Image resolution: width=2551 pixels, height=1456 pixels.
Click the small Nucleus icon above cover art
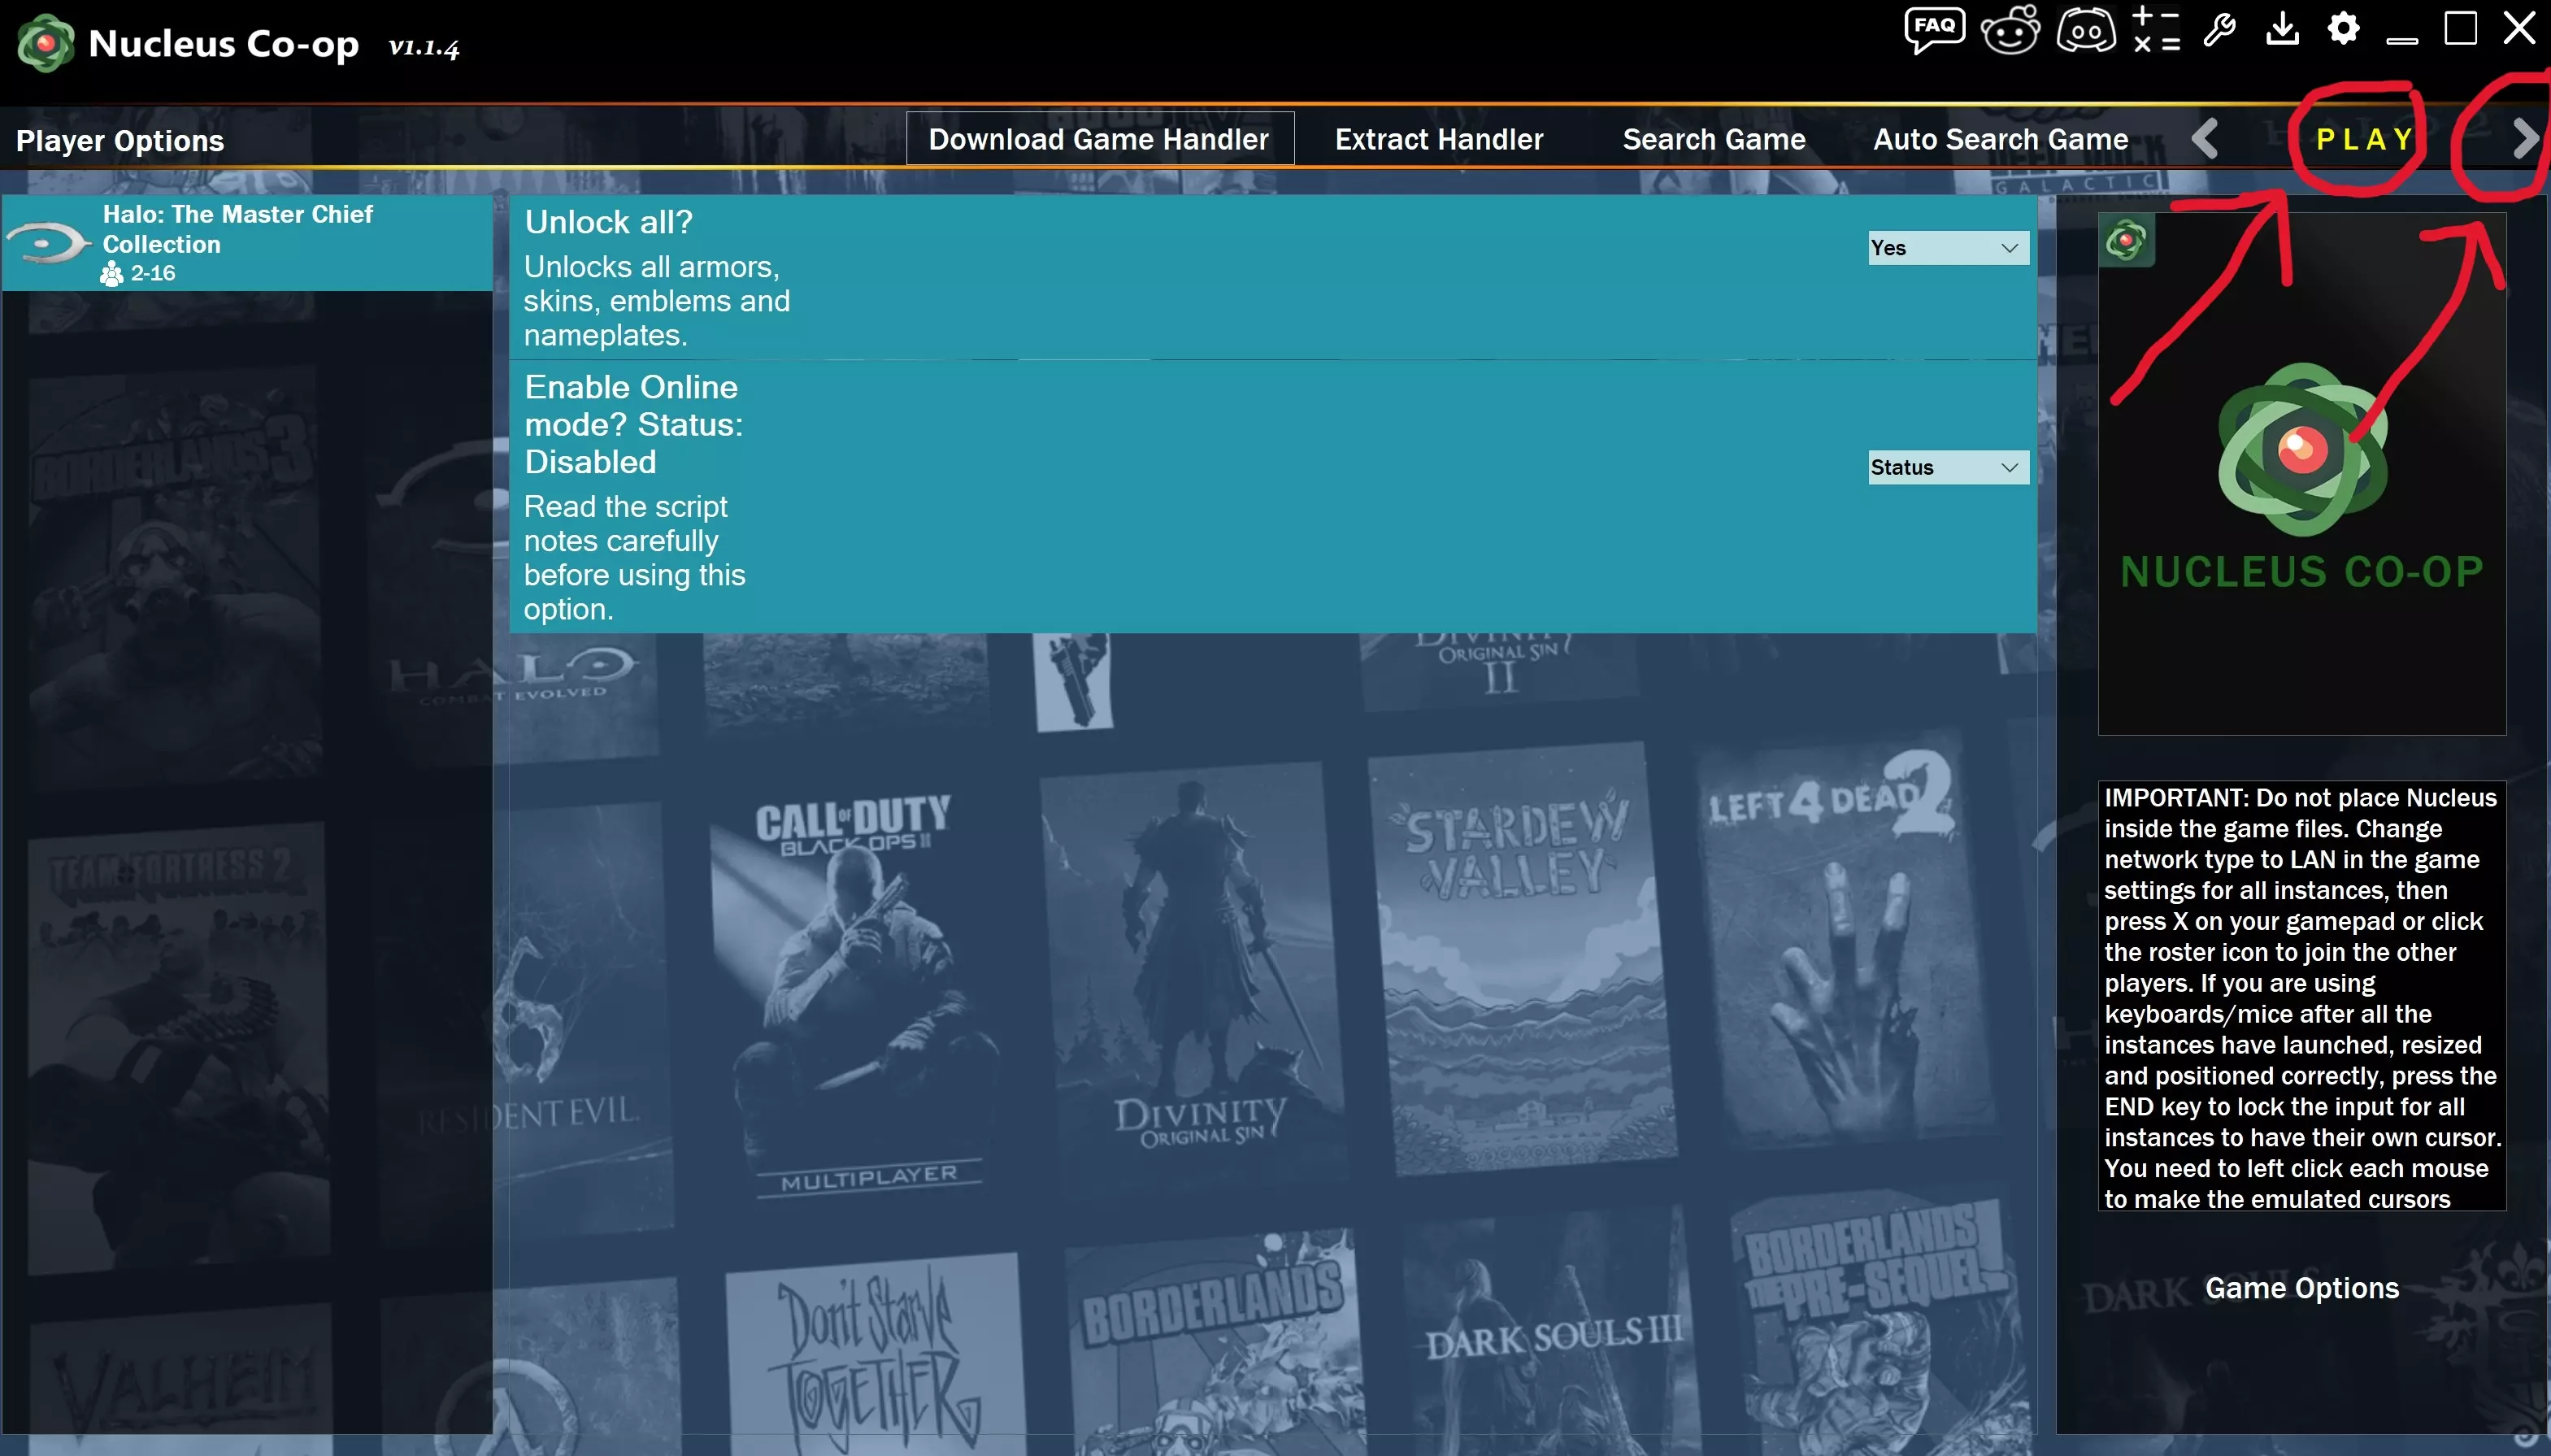click(x=2126, y=241)
